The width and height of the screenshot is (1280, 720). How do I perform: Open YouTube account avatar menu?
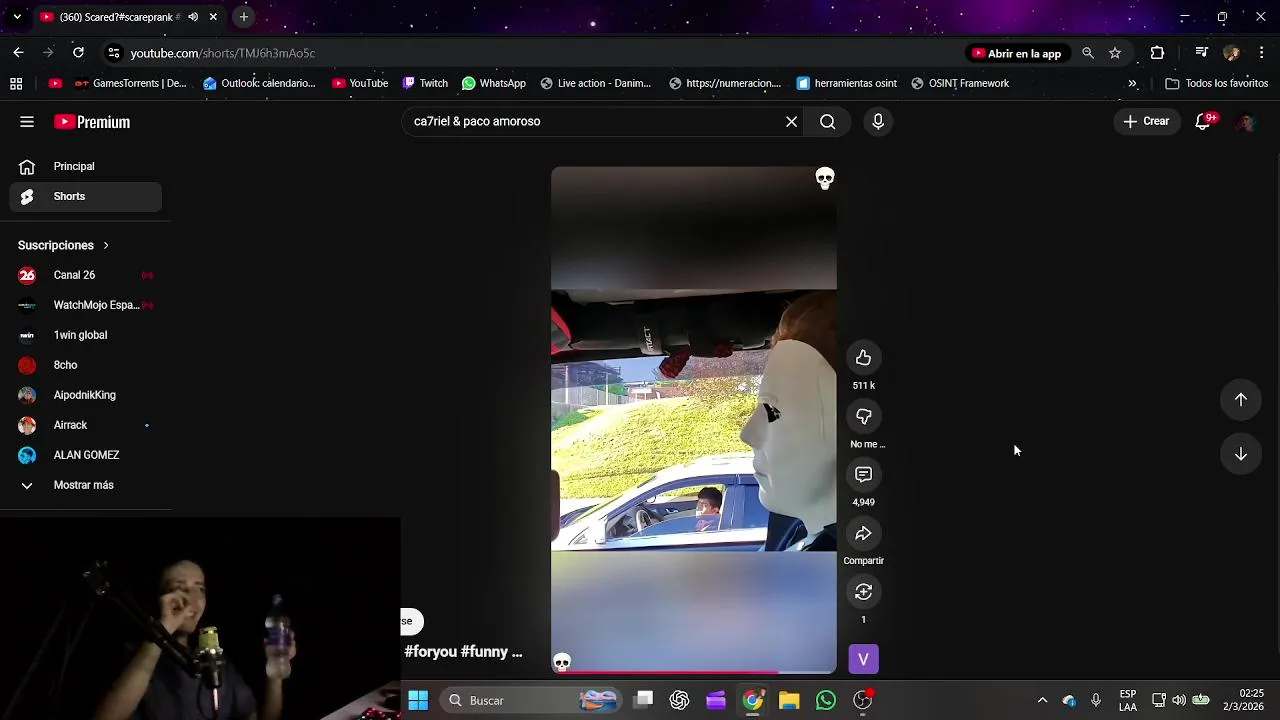coord(1245,122)
